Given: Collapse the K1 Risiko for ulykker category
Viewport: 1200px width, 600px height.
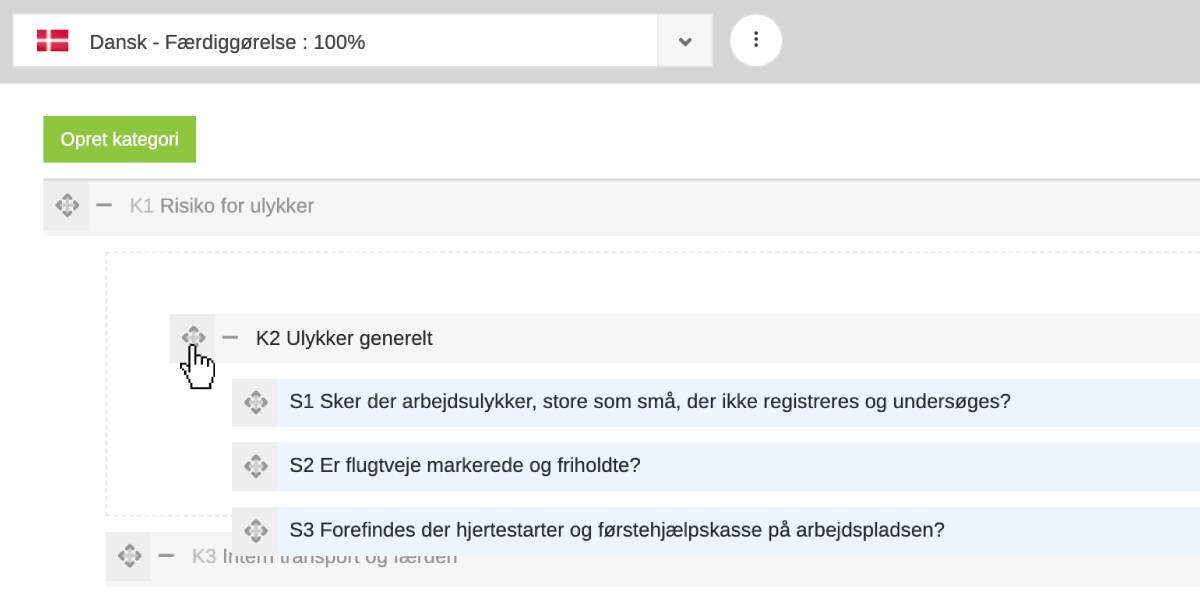Looking at the screenshot, I should pyautogui.click(x=104, y=206).
